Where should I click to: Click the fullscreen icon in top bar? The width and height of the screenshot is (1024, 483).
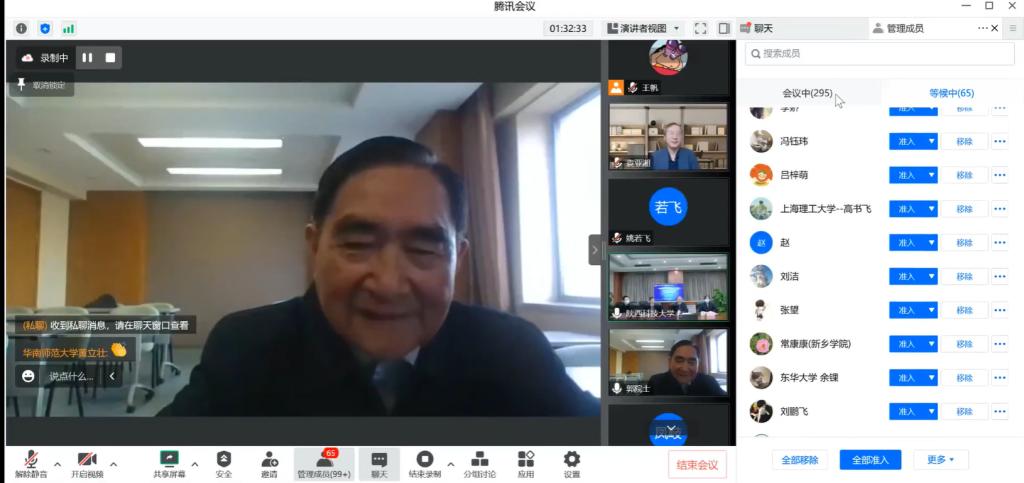pyautogui.click(x=701, y=29)
